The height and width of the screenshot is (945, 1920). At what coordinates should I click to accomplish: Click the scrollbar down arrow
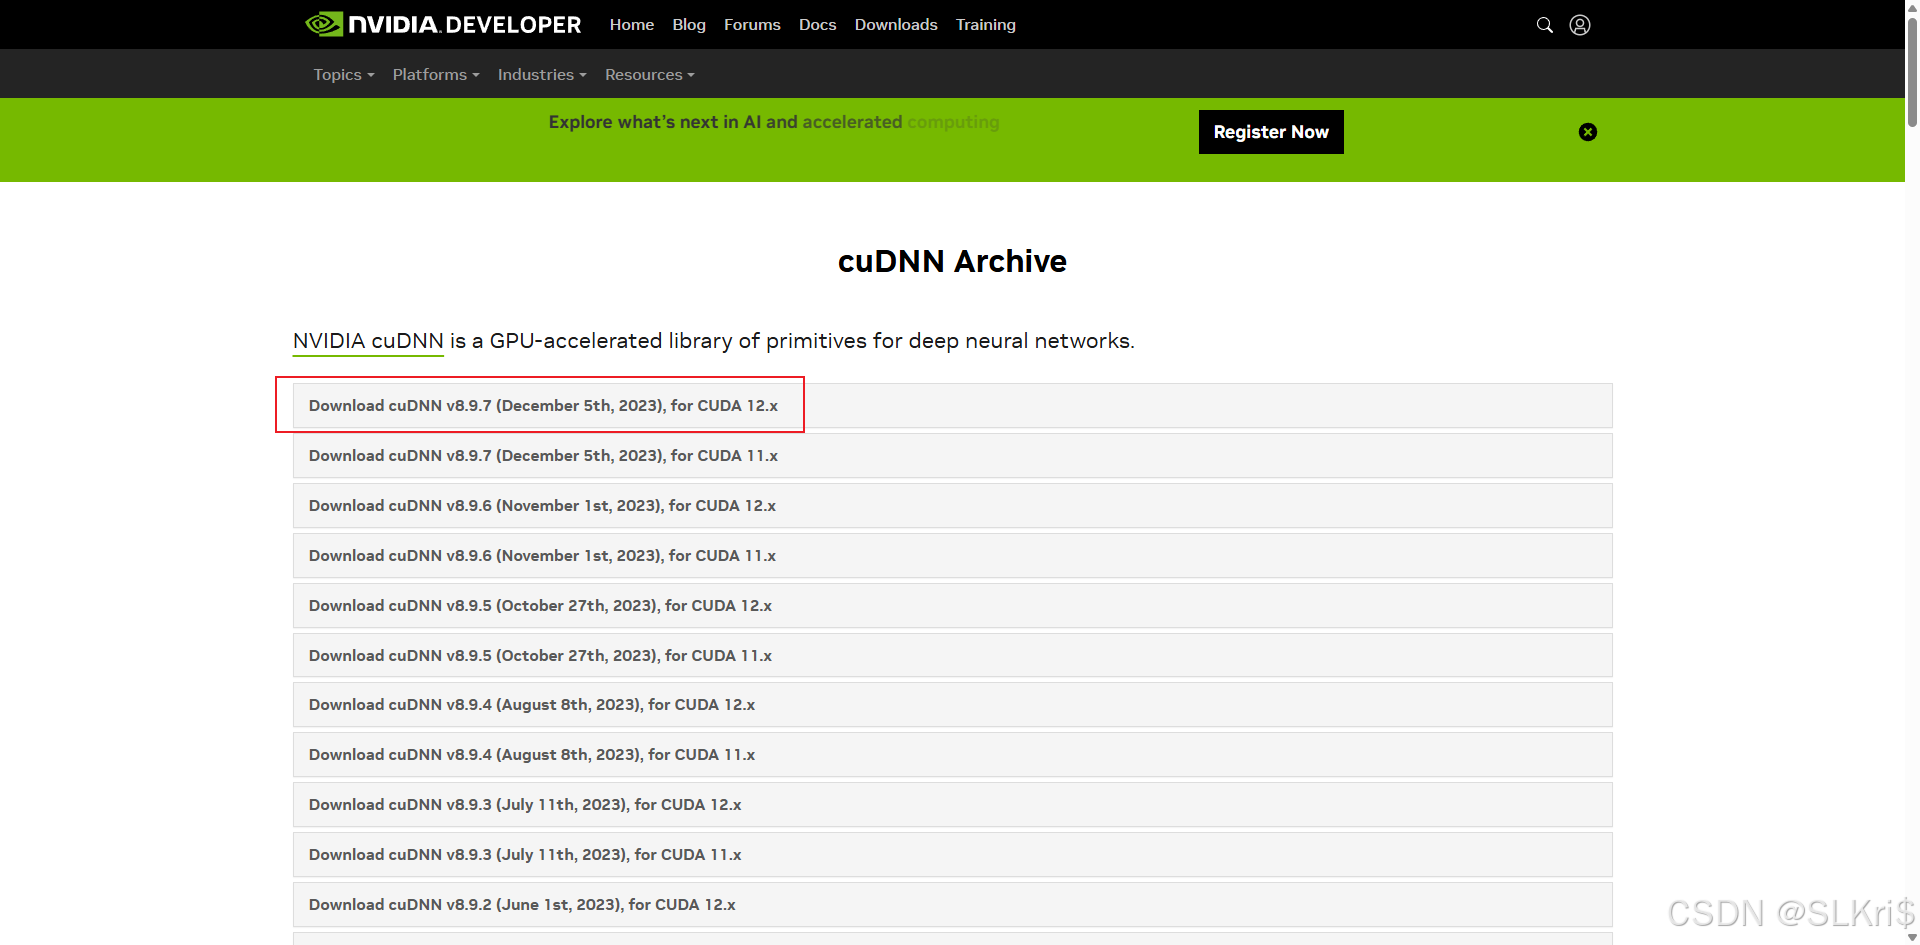[x=1912, y=937]
